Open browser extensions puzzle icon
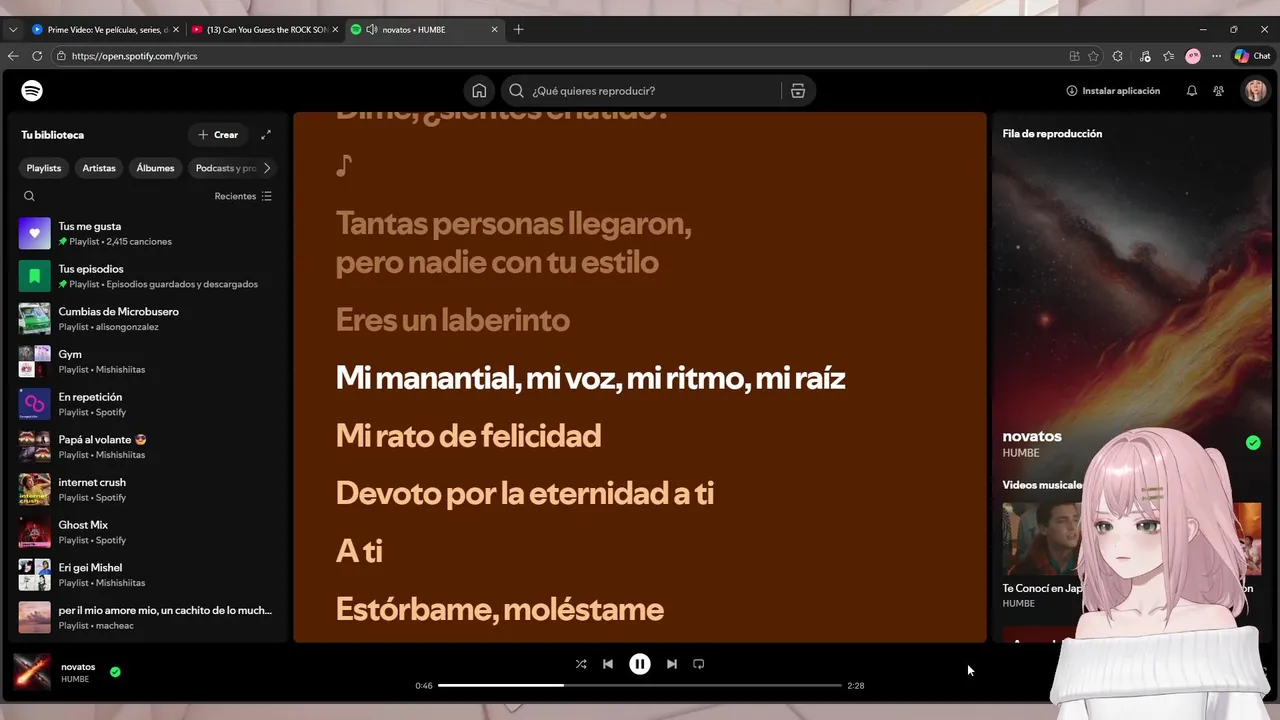The image size is (1280, 720). click(1118, 56)
